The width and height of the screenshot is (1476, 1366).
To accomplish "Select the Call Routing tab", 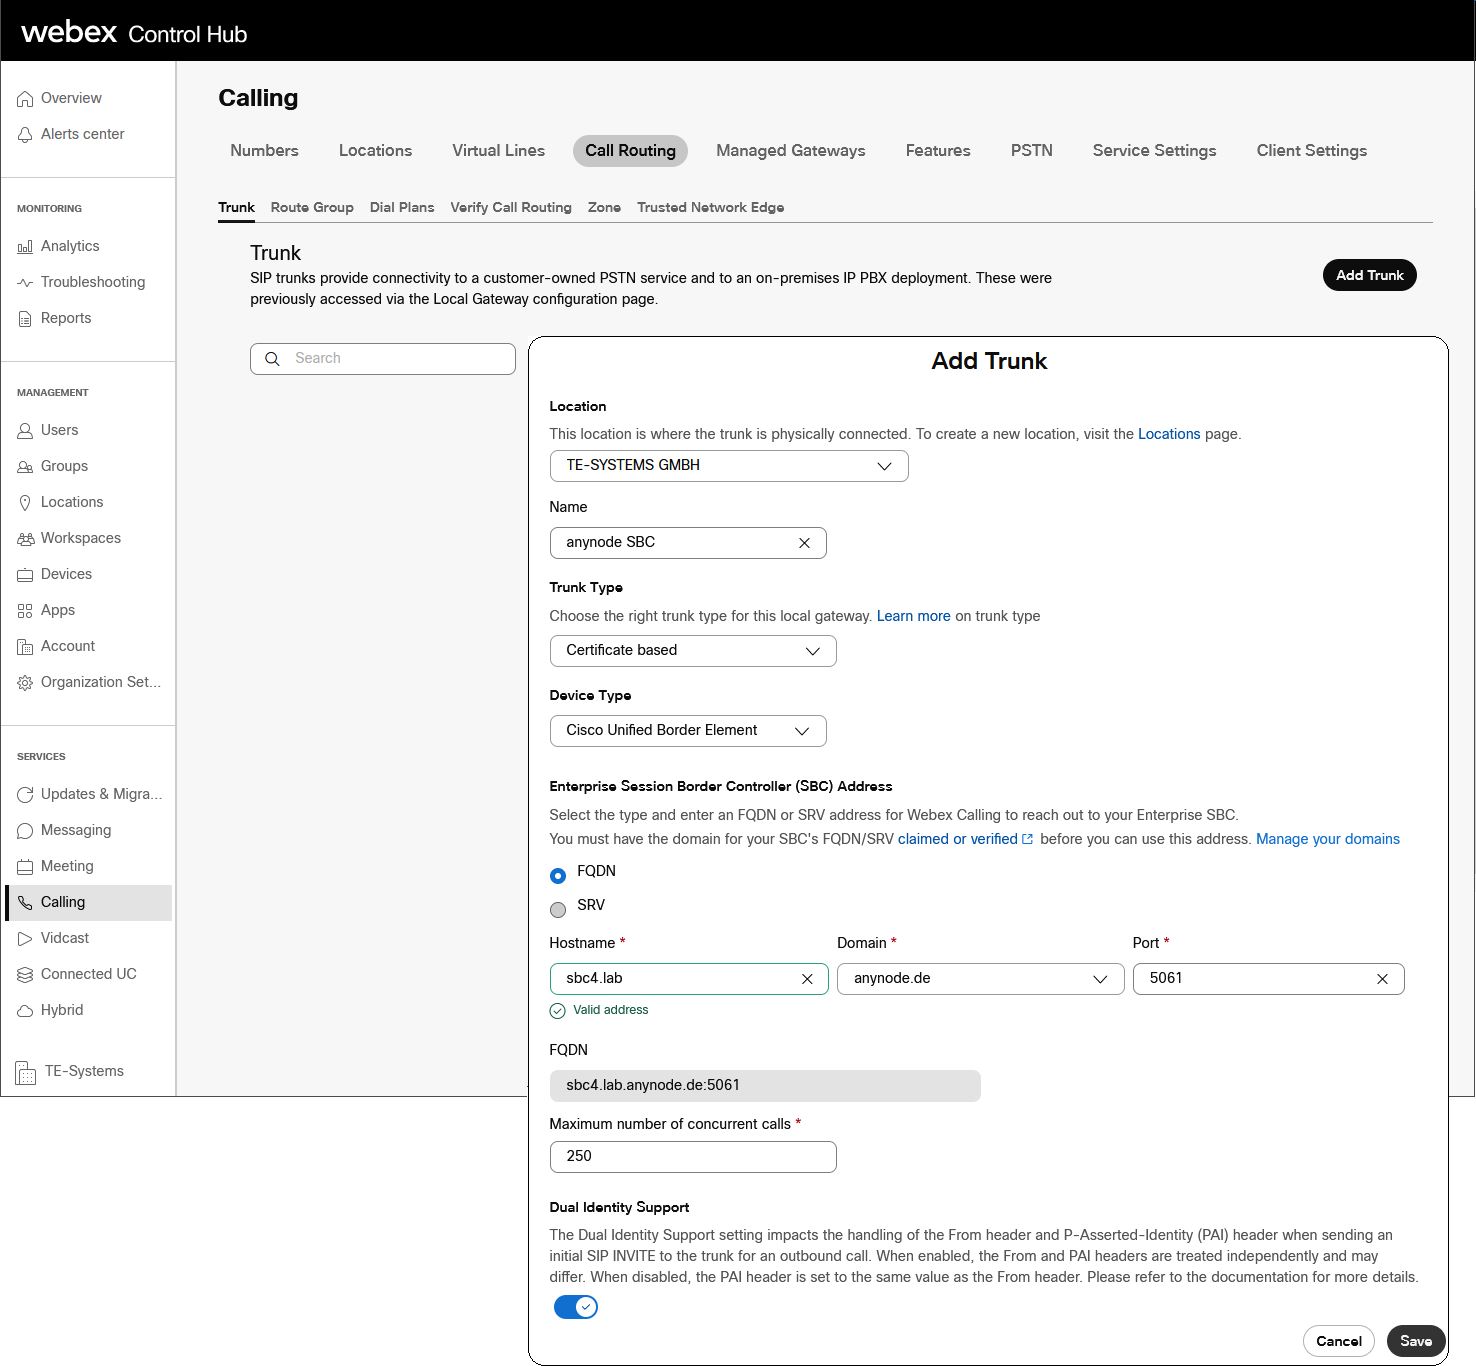I will [630, 151].
